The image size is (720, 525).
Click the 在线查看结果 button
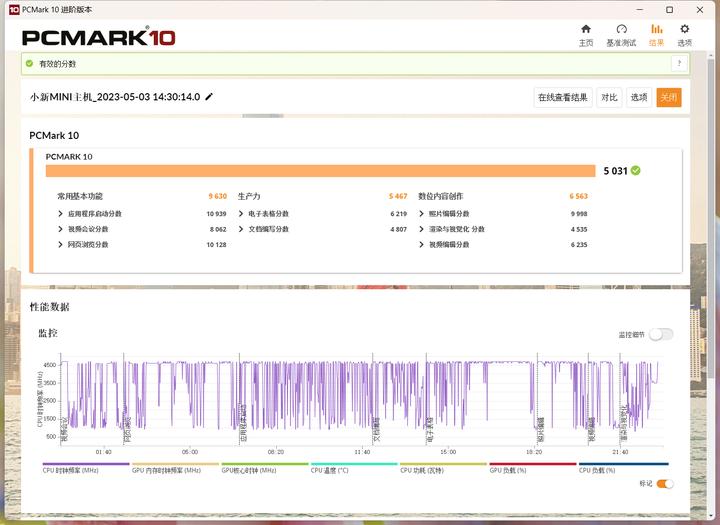[563, 97]
